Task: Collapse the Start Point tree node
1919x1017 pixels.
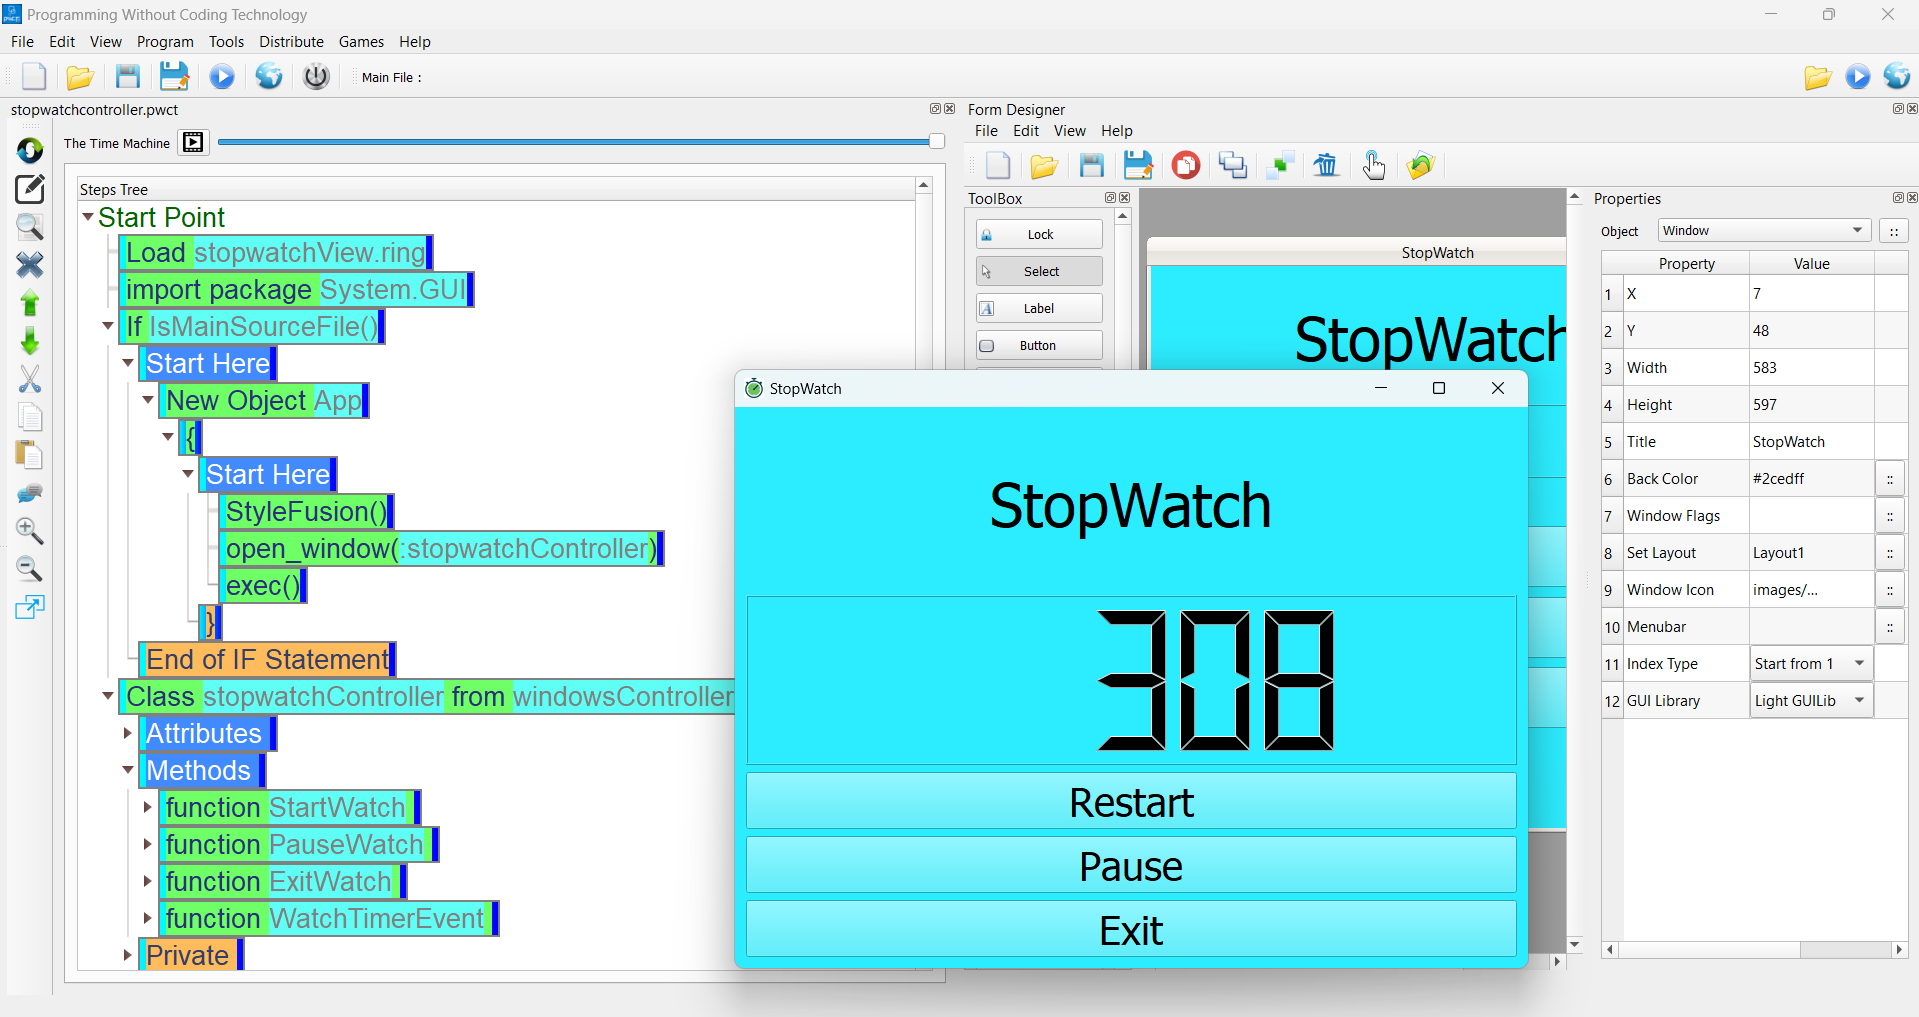Action: (x=87, y=217)
